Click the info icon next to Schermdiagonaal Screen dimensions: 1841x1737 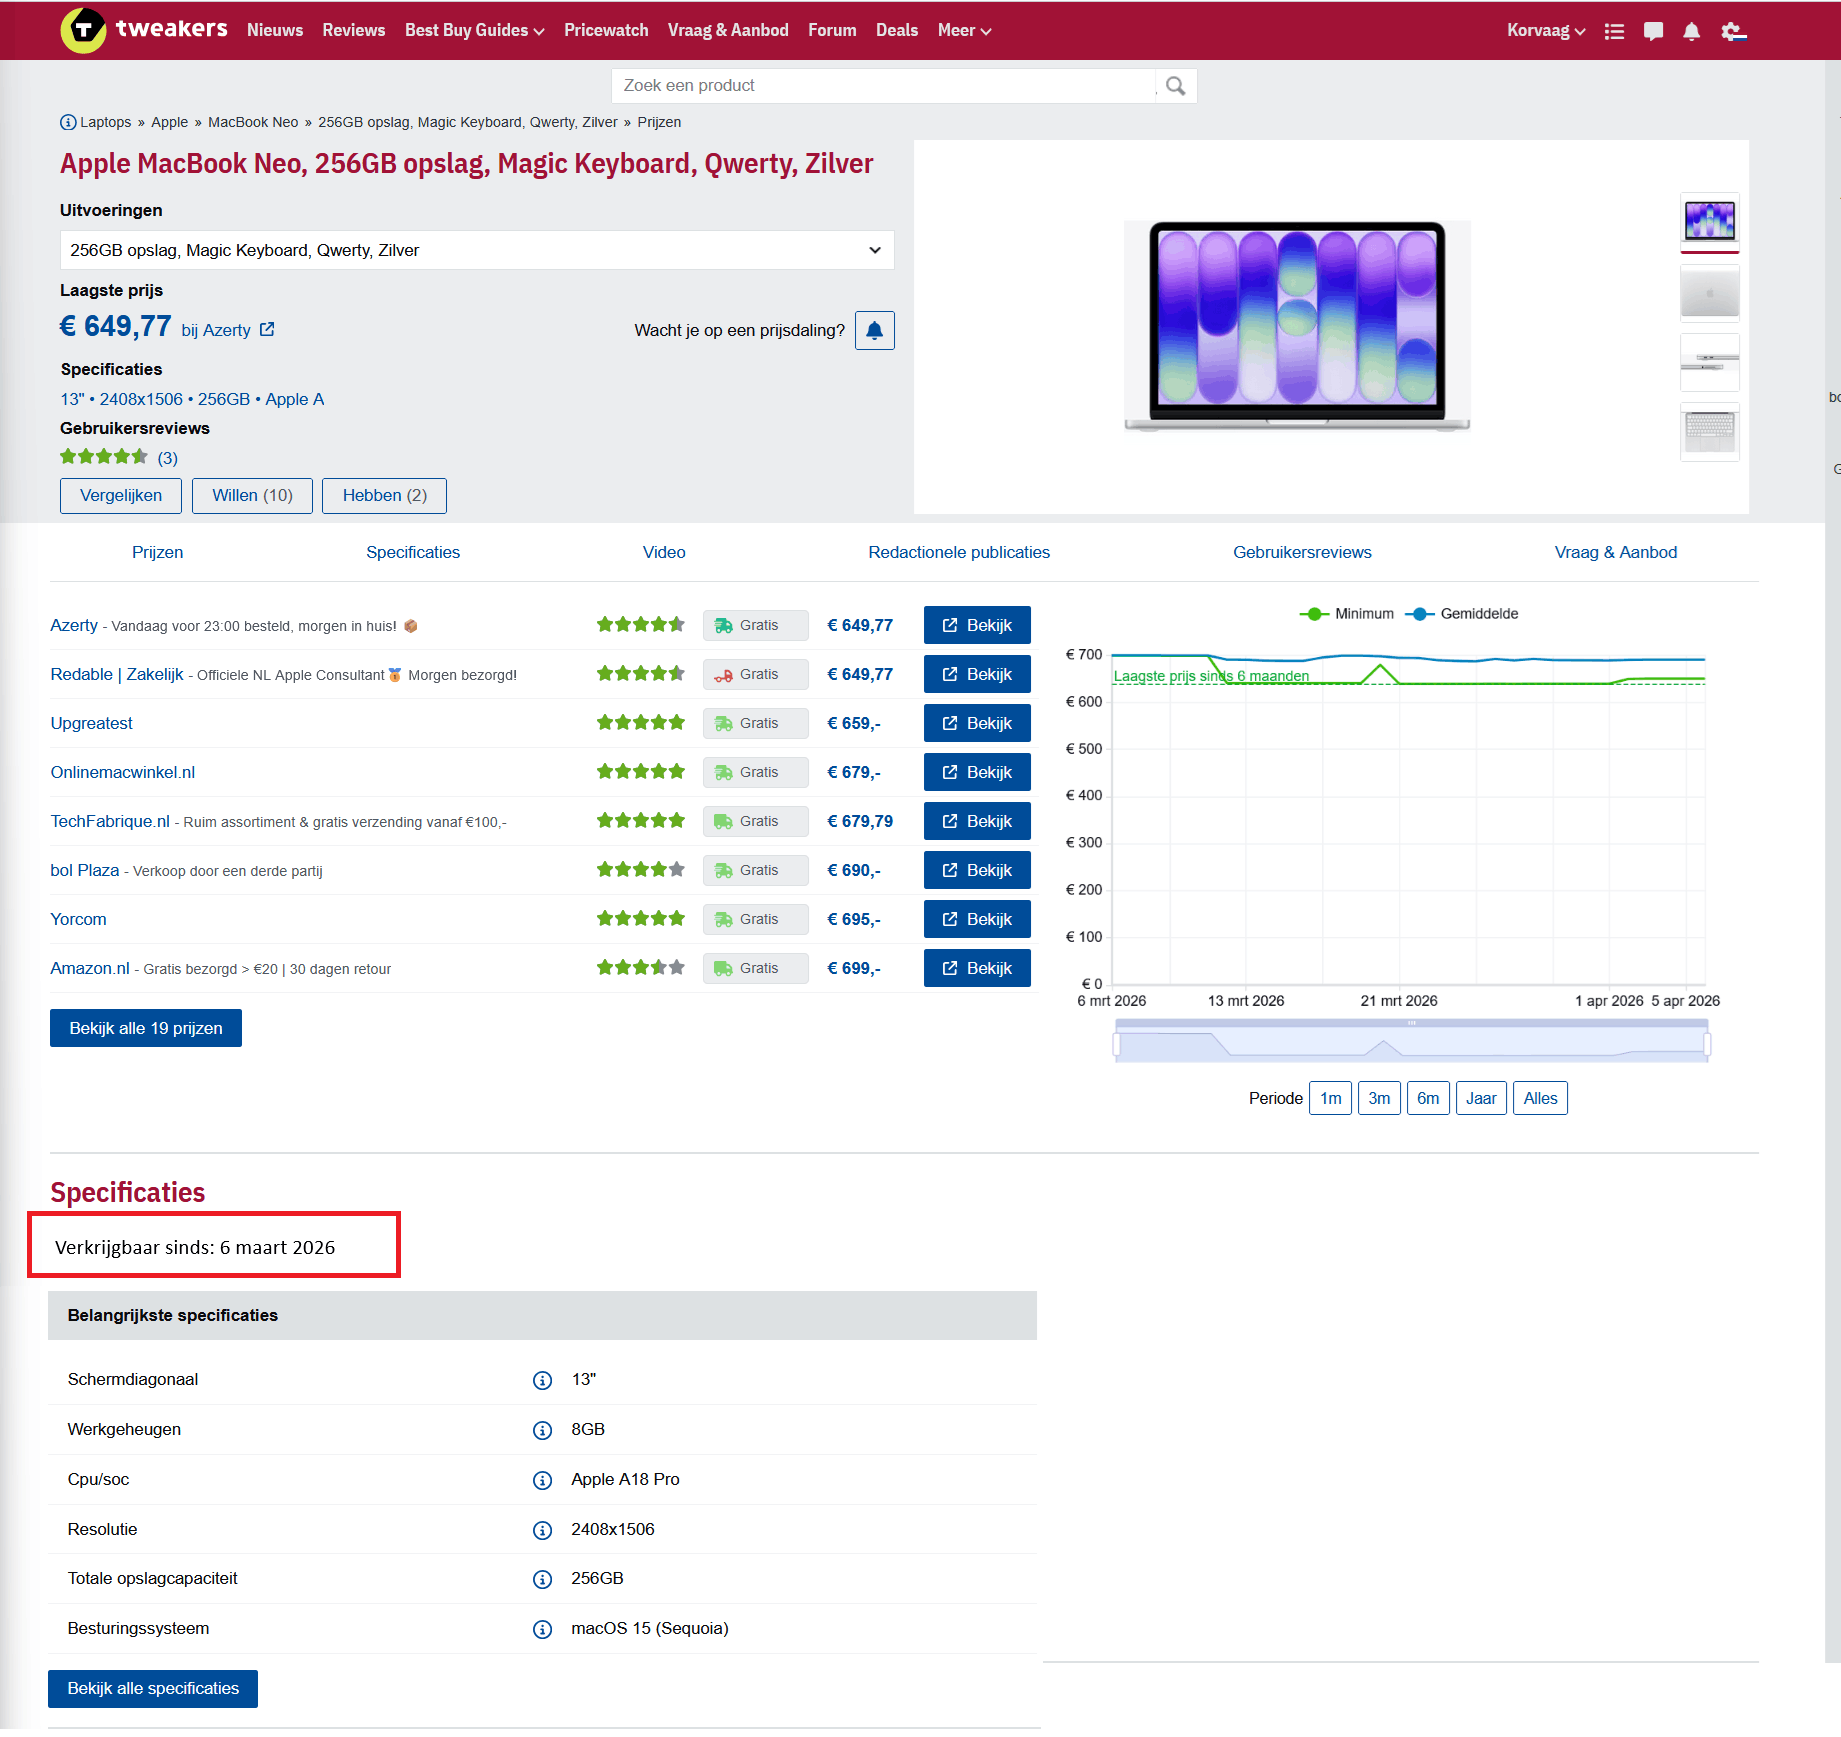pos(542,1380)
